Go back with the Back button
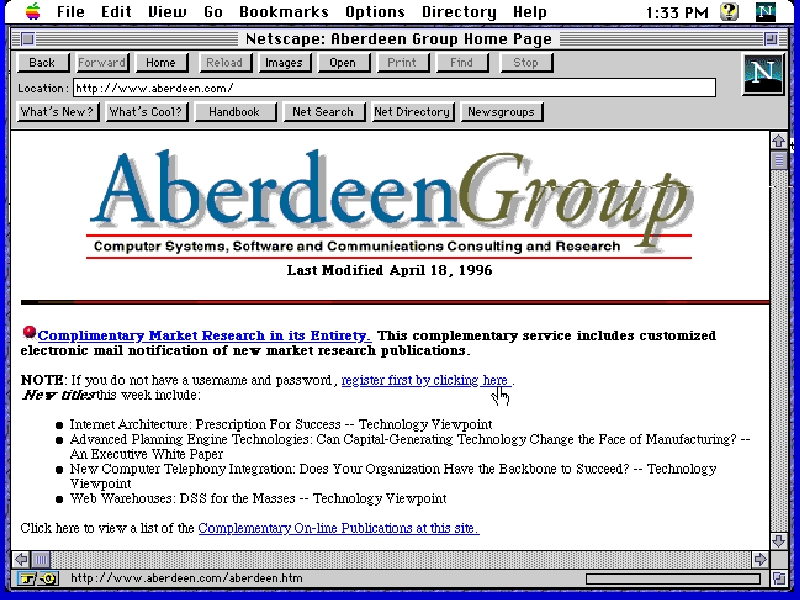800x600 pixels. (x=43, y=63)
